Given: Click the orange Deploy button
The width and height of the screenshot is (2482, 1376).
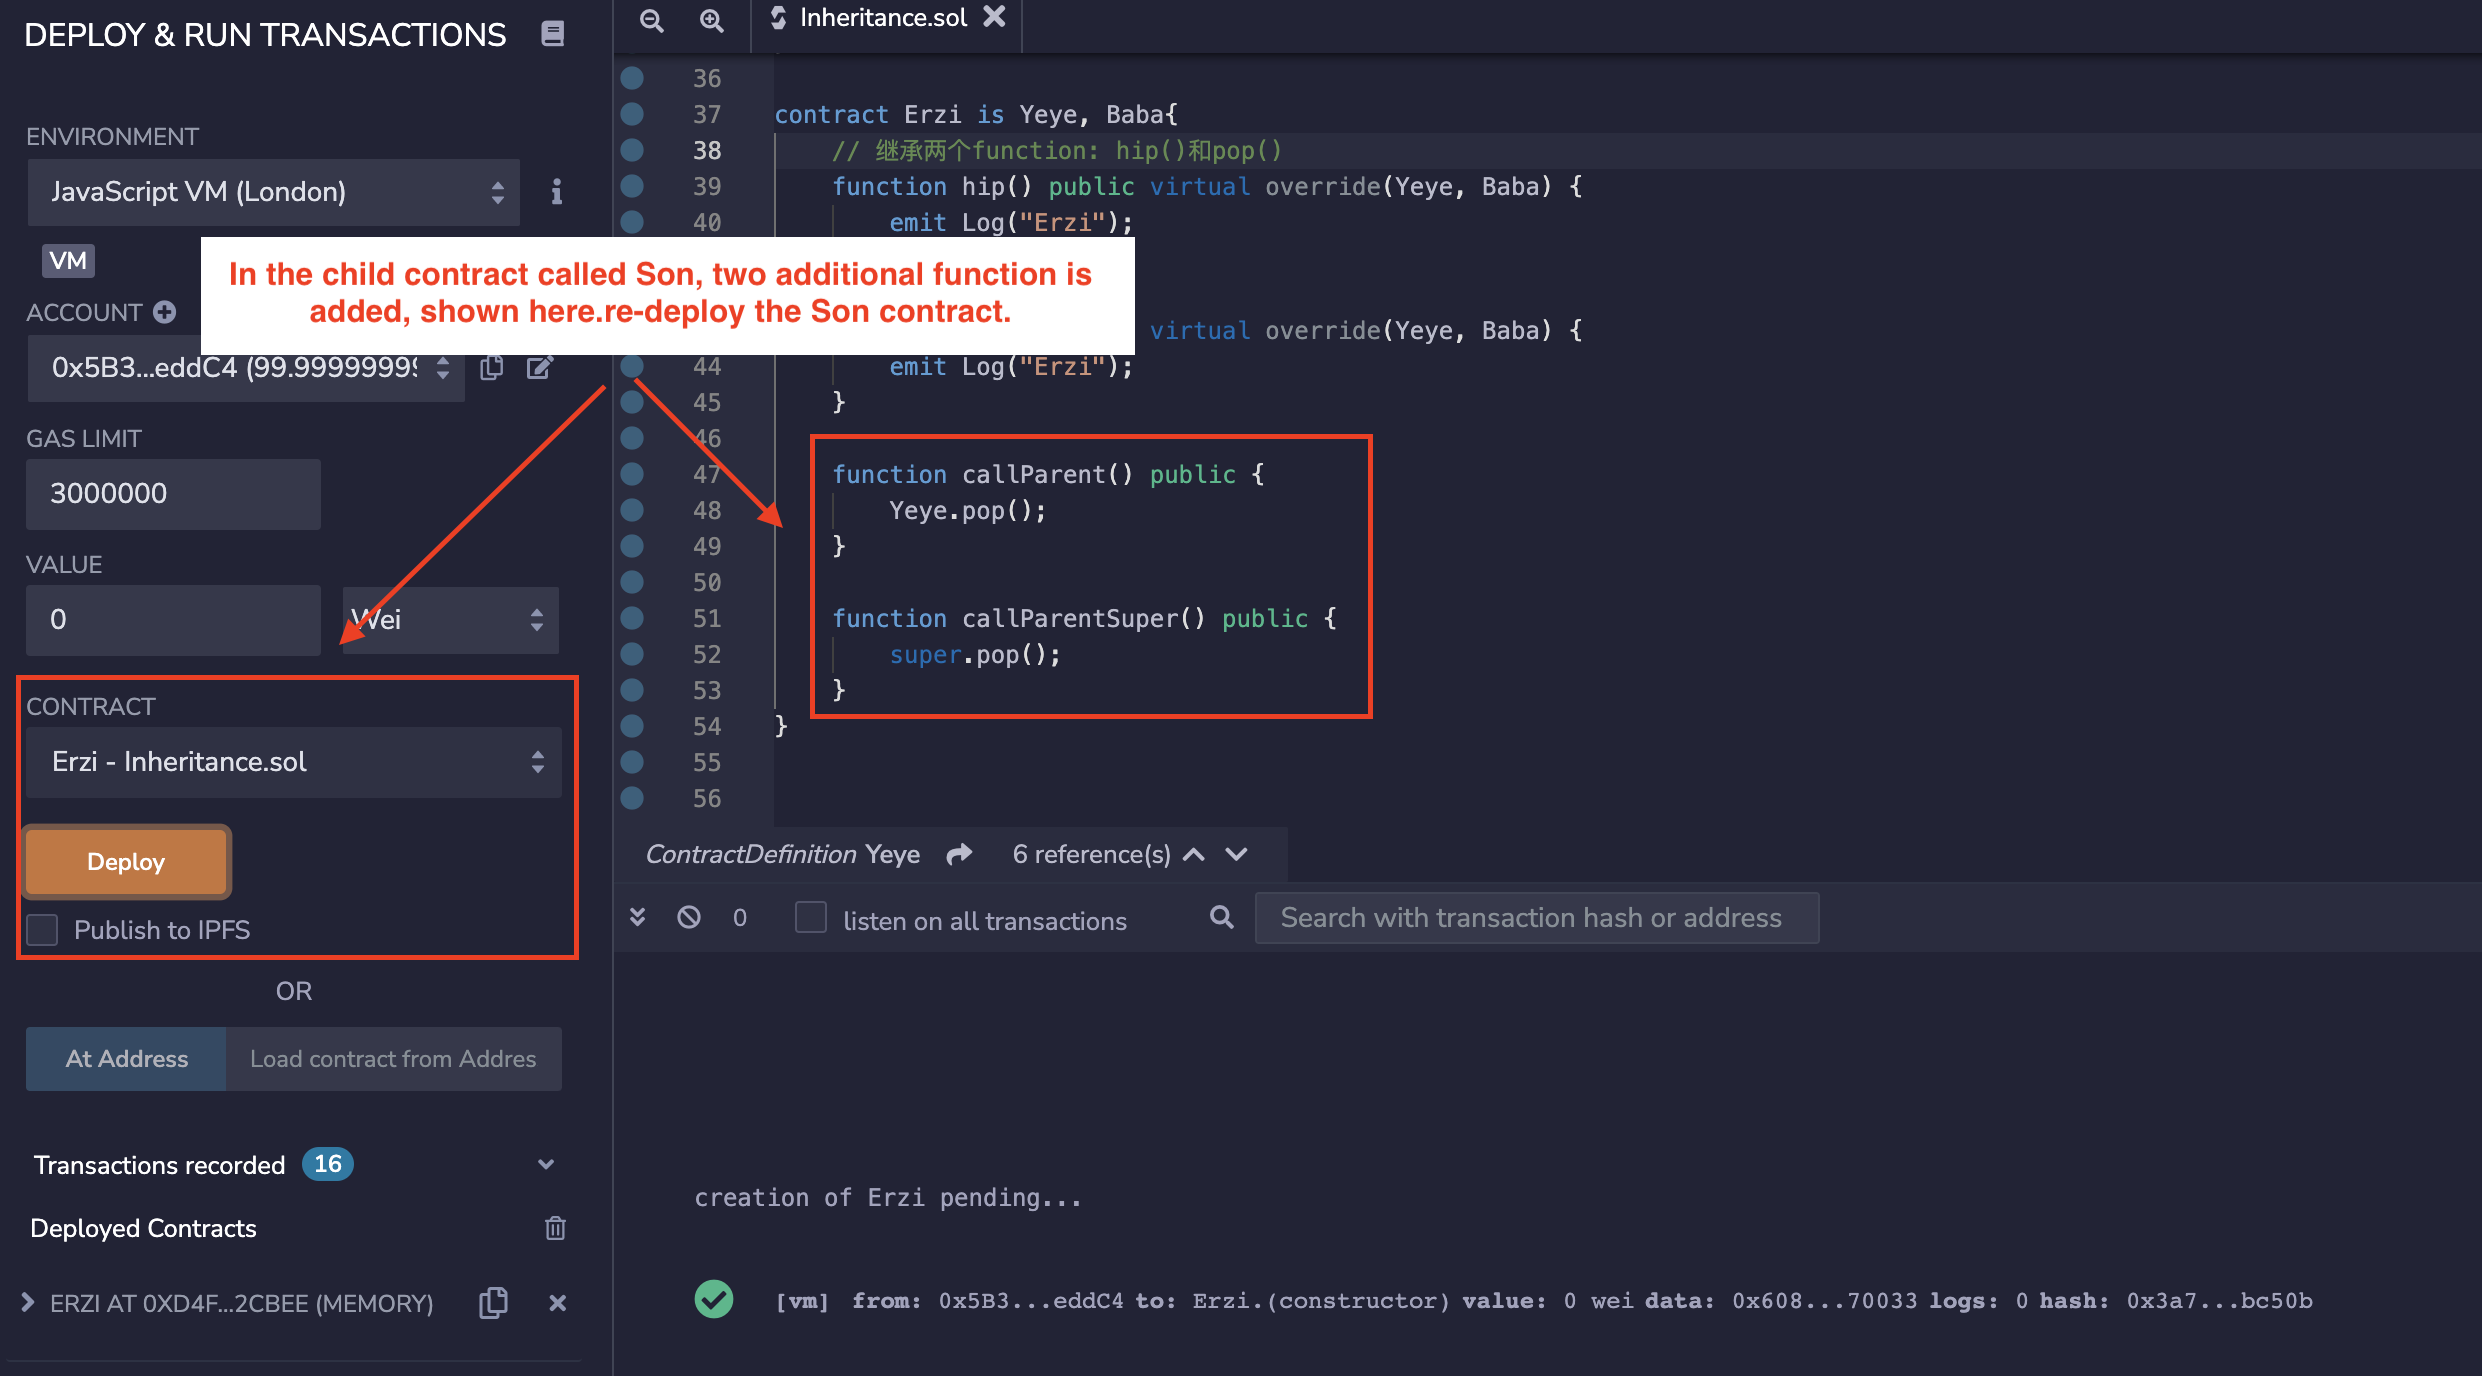Looking at the screenshot, I should tap(127, 862).
